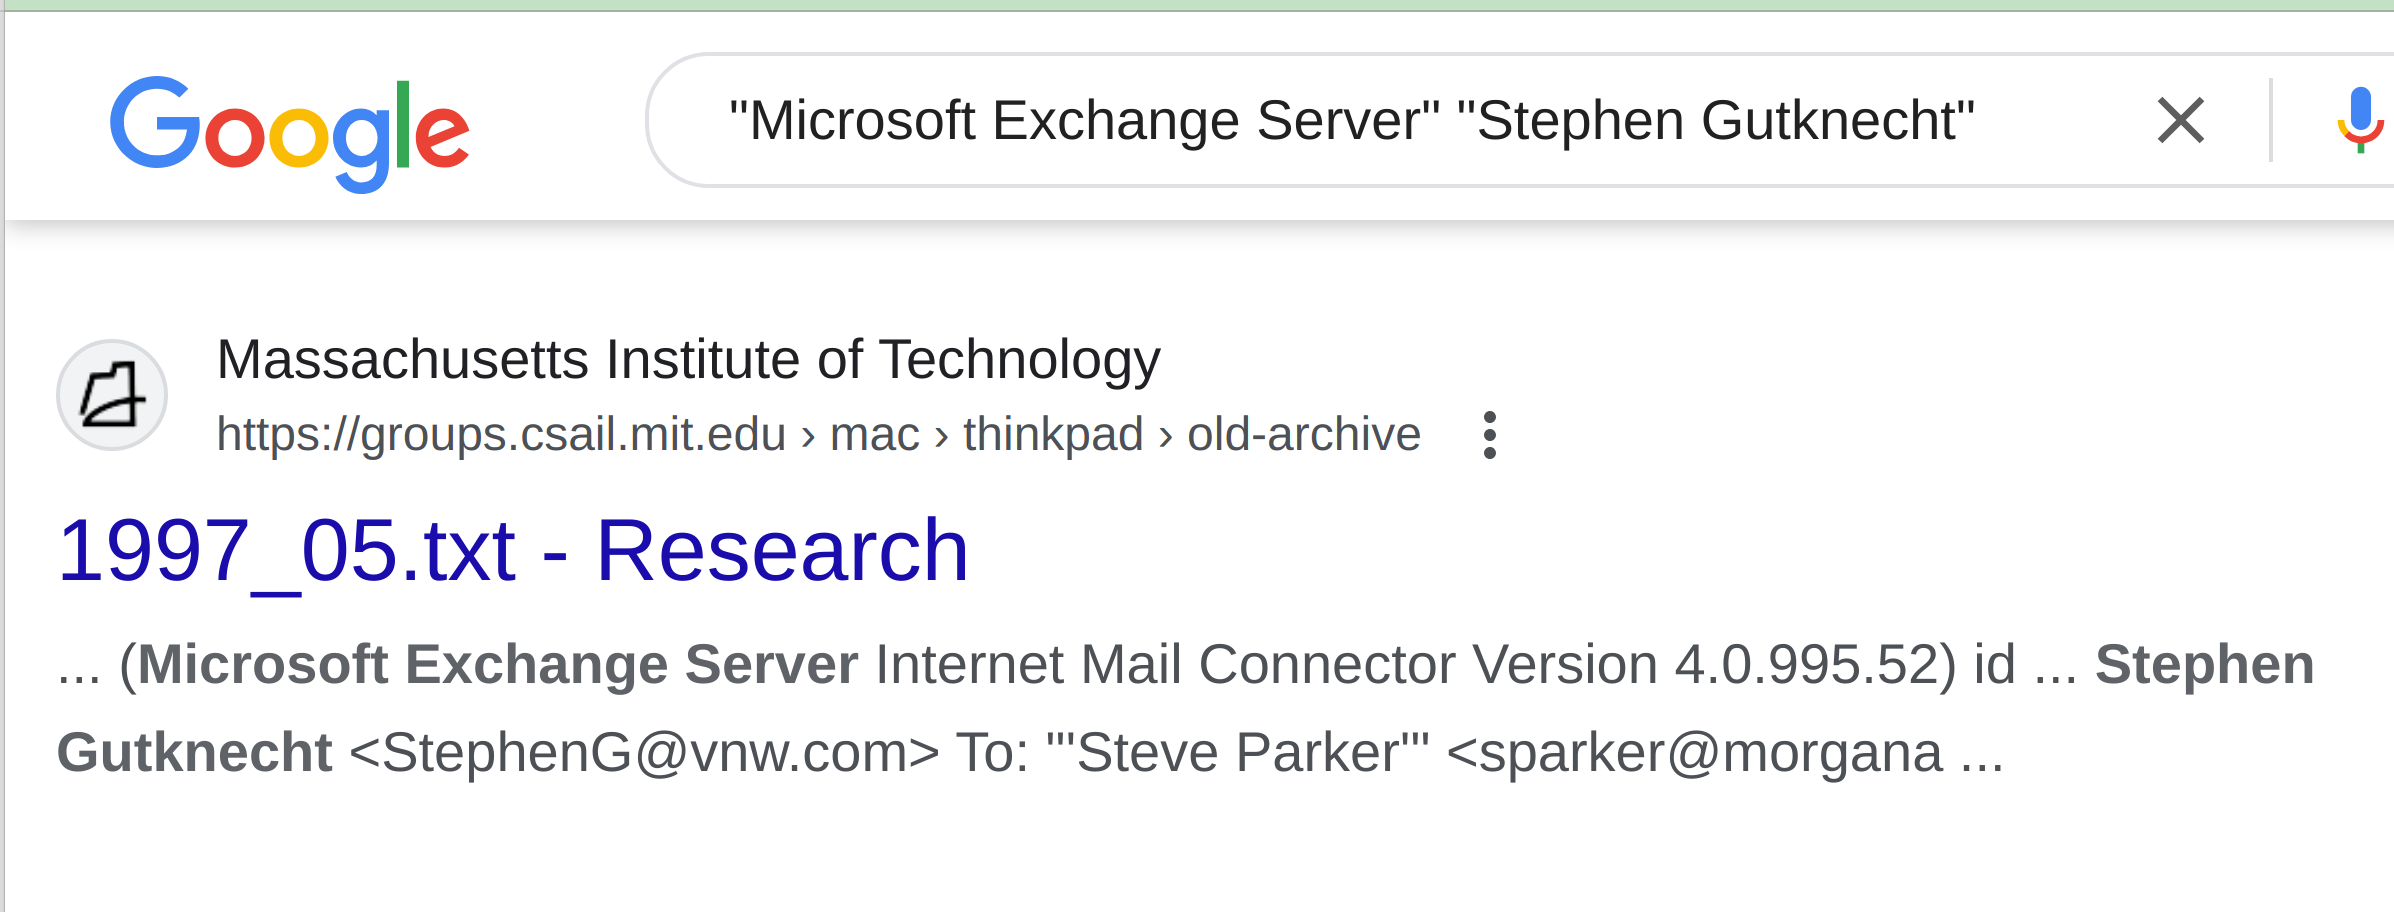The image size is (2394, 912).
Task: Click bold Microsoft Exchange Server in the snippet
Action: click(x=497, y=665)
